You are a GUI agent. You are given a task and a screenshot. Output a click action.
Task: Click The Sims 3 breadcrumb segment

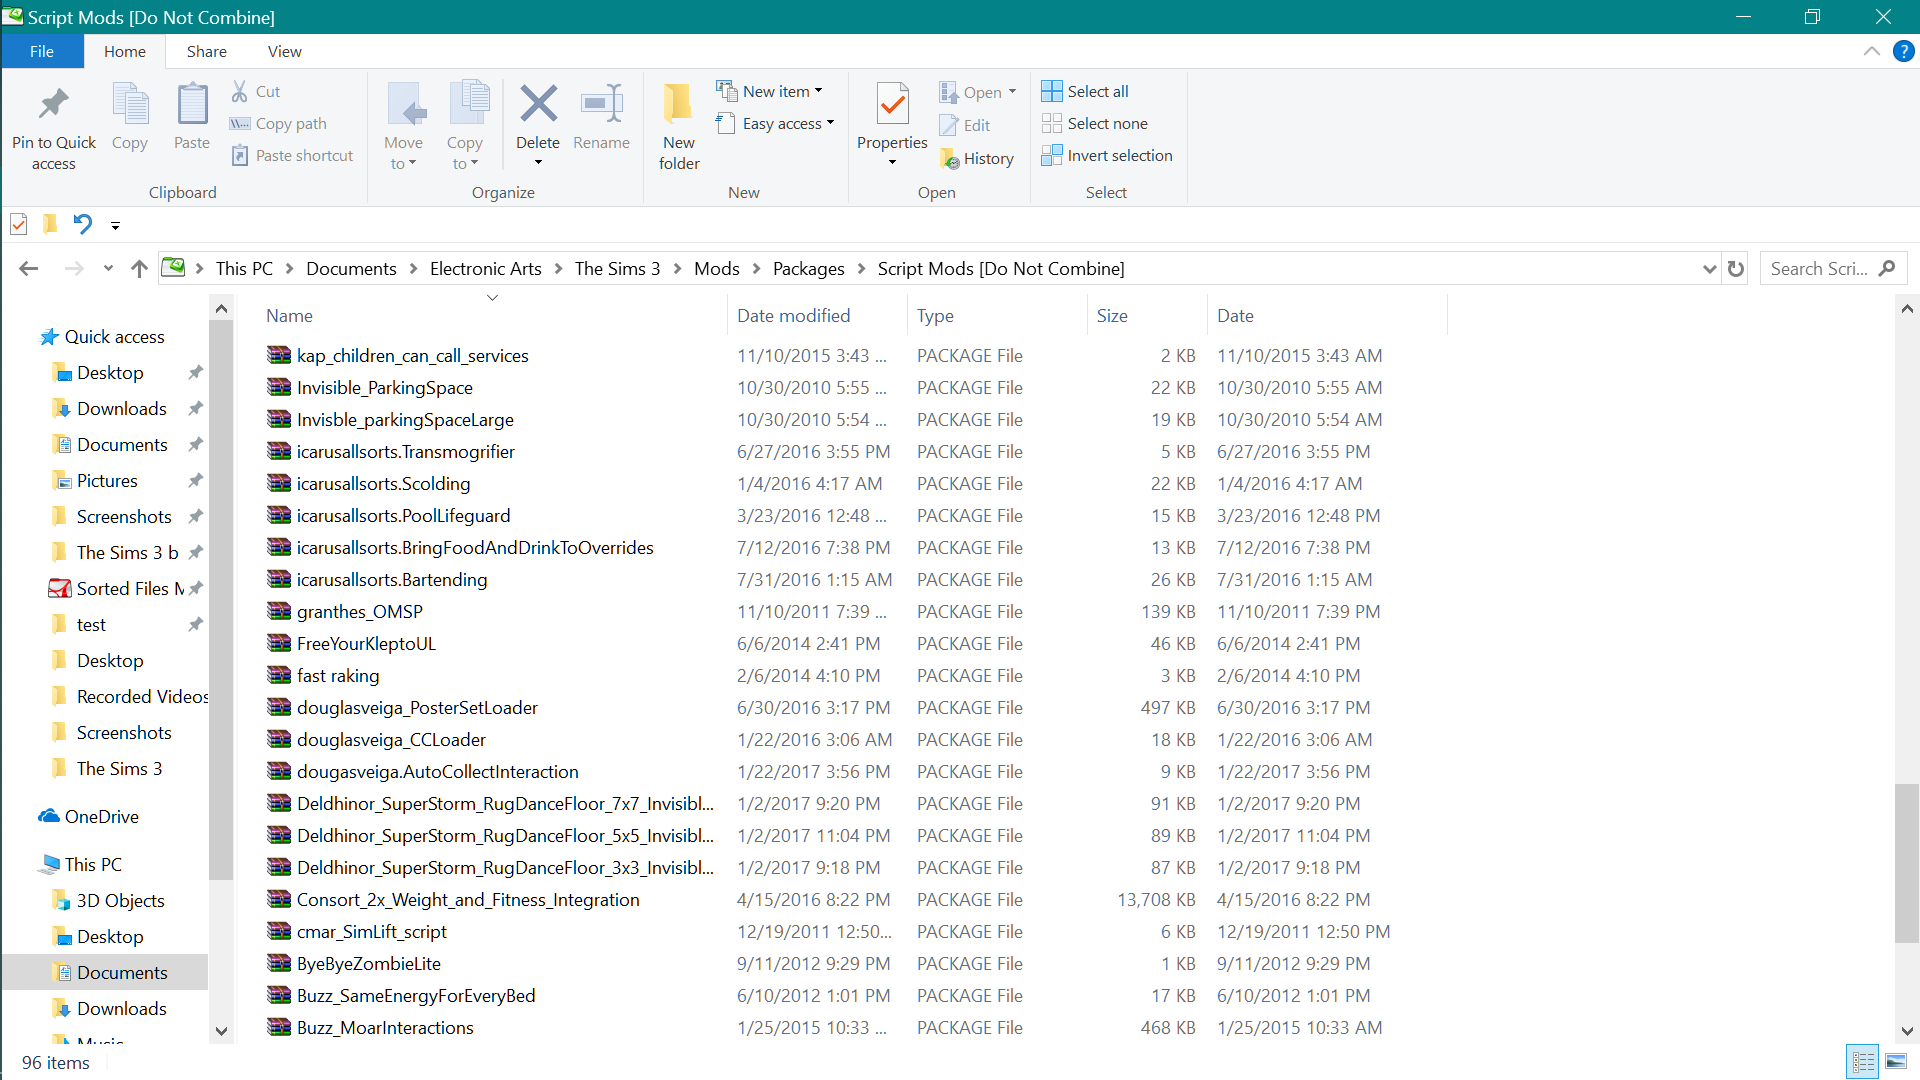[x=618, y=268]
